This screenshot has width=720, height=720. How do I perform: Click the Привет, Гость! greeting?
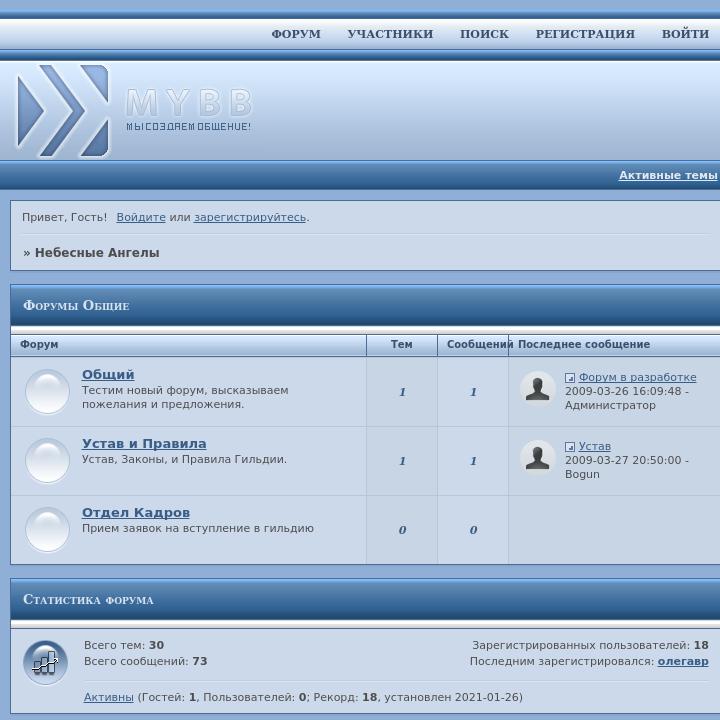(64, 217)
